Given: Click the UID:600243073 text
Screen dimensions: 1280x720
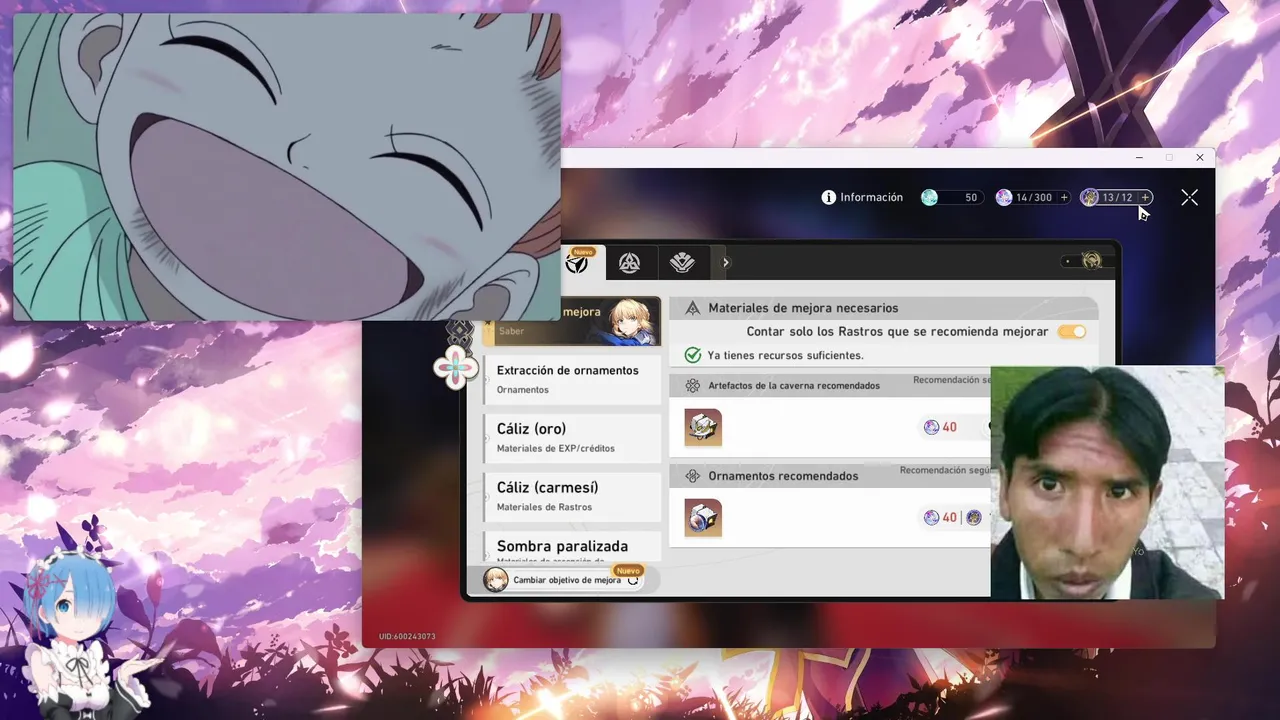Looking at the screenshot, I should [407, 636].
